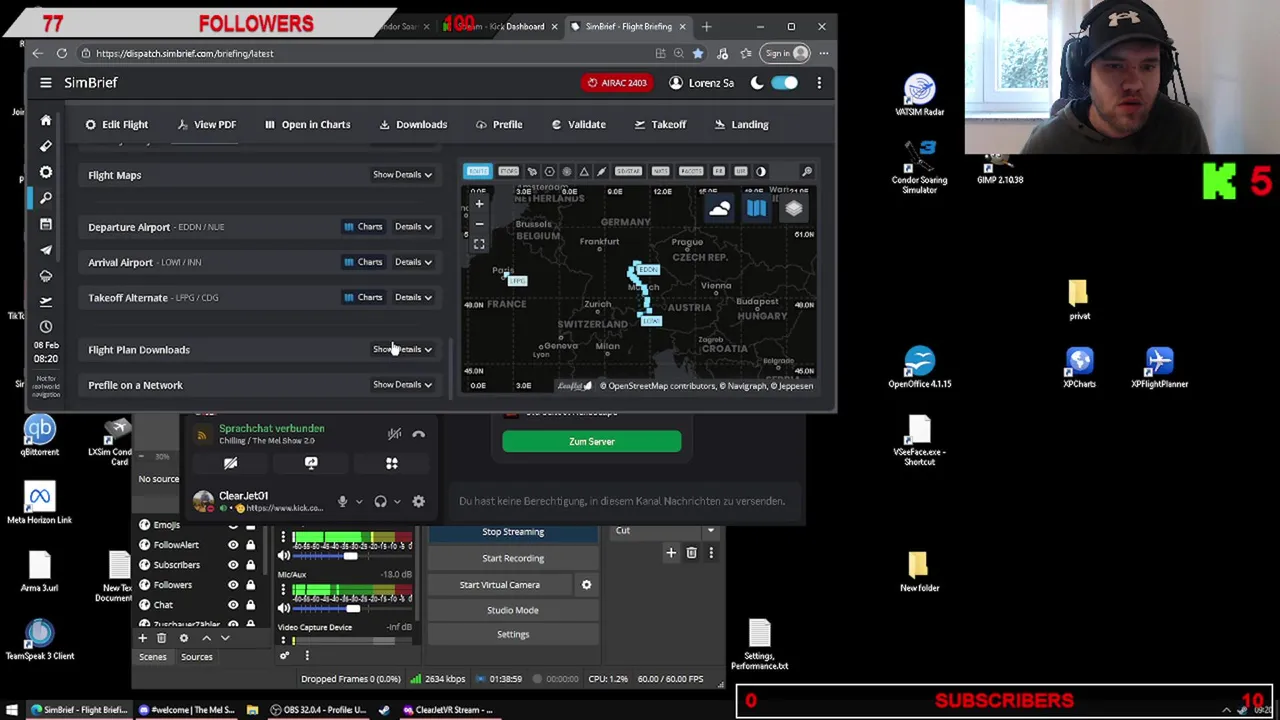Screen dimensions: 1280x720
Task: Disconnect from the Discord voice call
Action: pos(418,434)
